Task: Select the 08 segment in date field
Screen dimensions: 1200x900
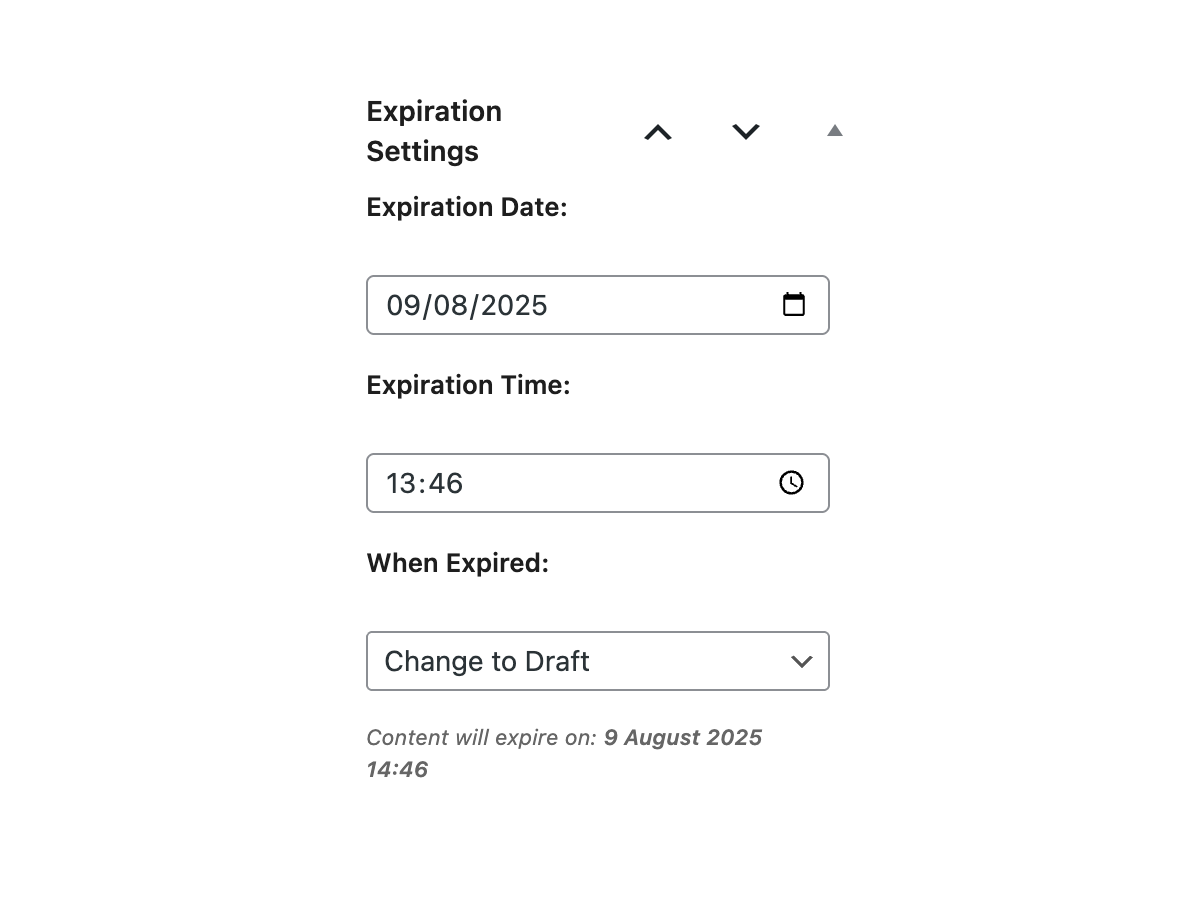Action: click(x=451, y=306)
